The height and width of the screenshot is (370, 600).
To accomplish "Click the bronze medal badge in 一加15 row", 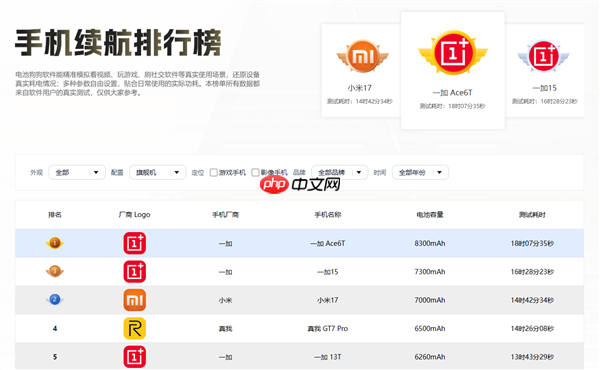I will [55, 271].
